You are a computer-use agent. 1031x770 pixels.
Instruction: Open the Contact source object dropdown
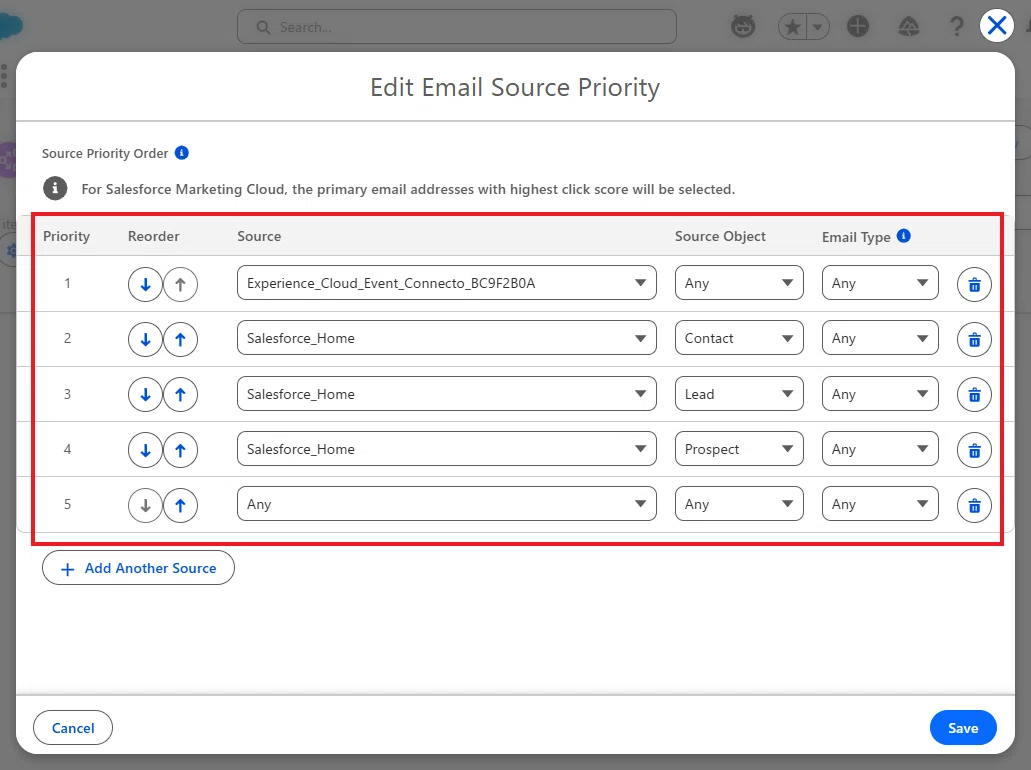(739, 338)
